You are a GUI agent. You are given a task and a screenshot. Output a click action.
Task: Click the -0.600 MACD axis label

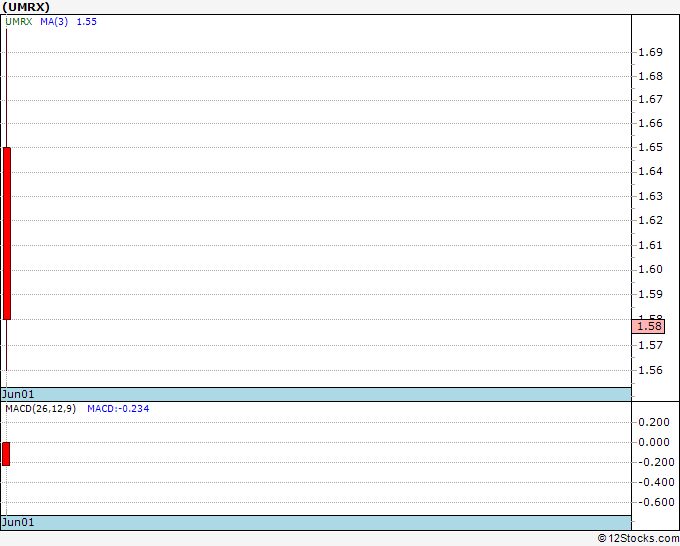pos(654,502)
